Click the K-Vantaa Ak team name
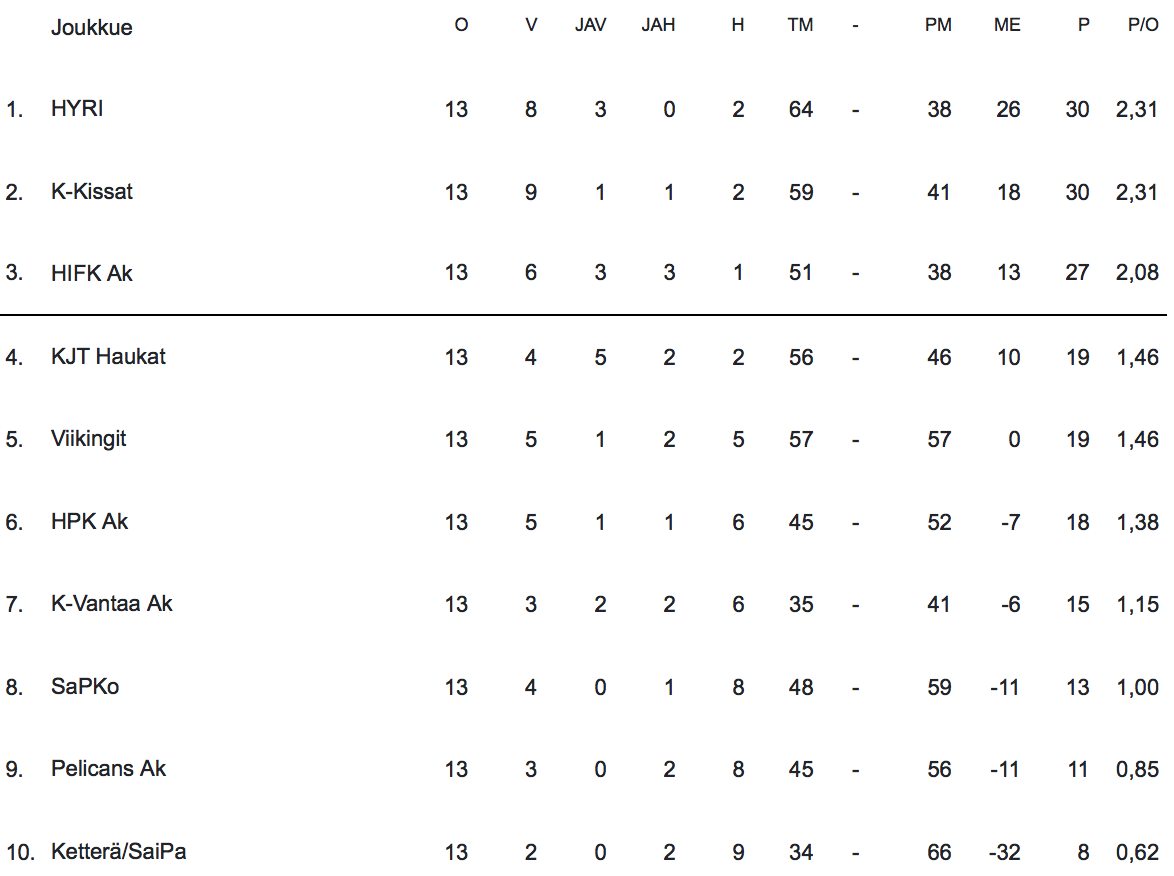Screen dimensions: 1174x876 click(112, 604)
